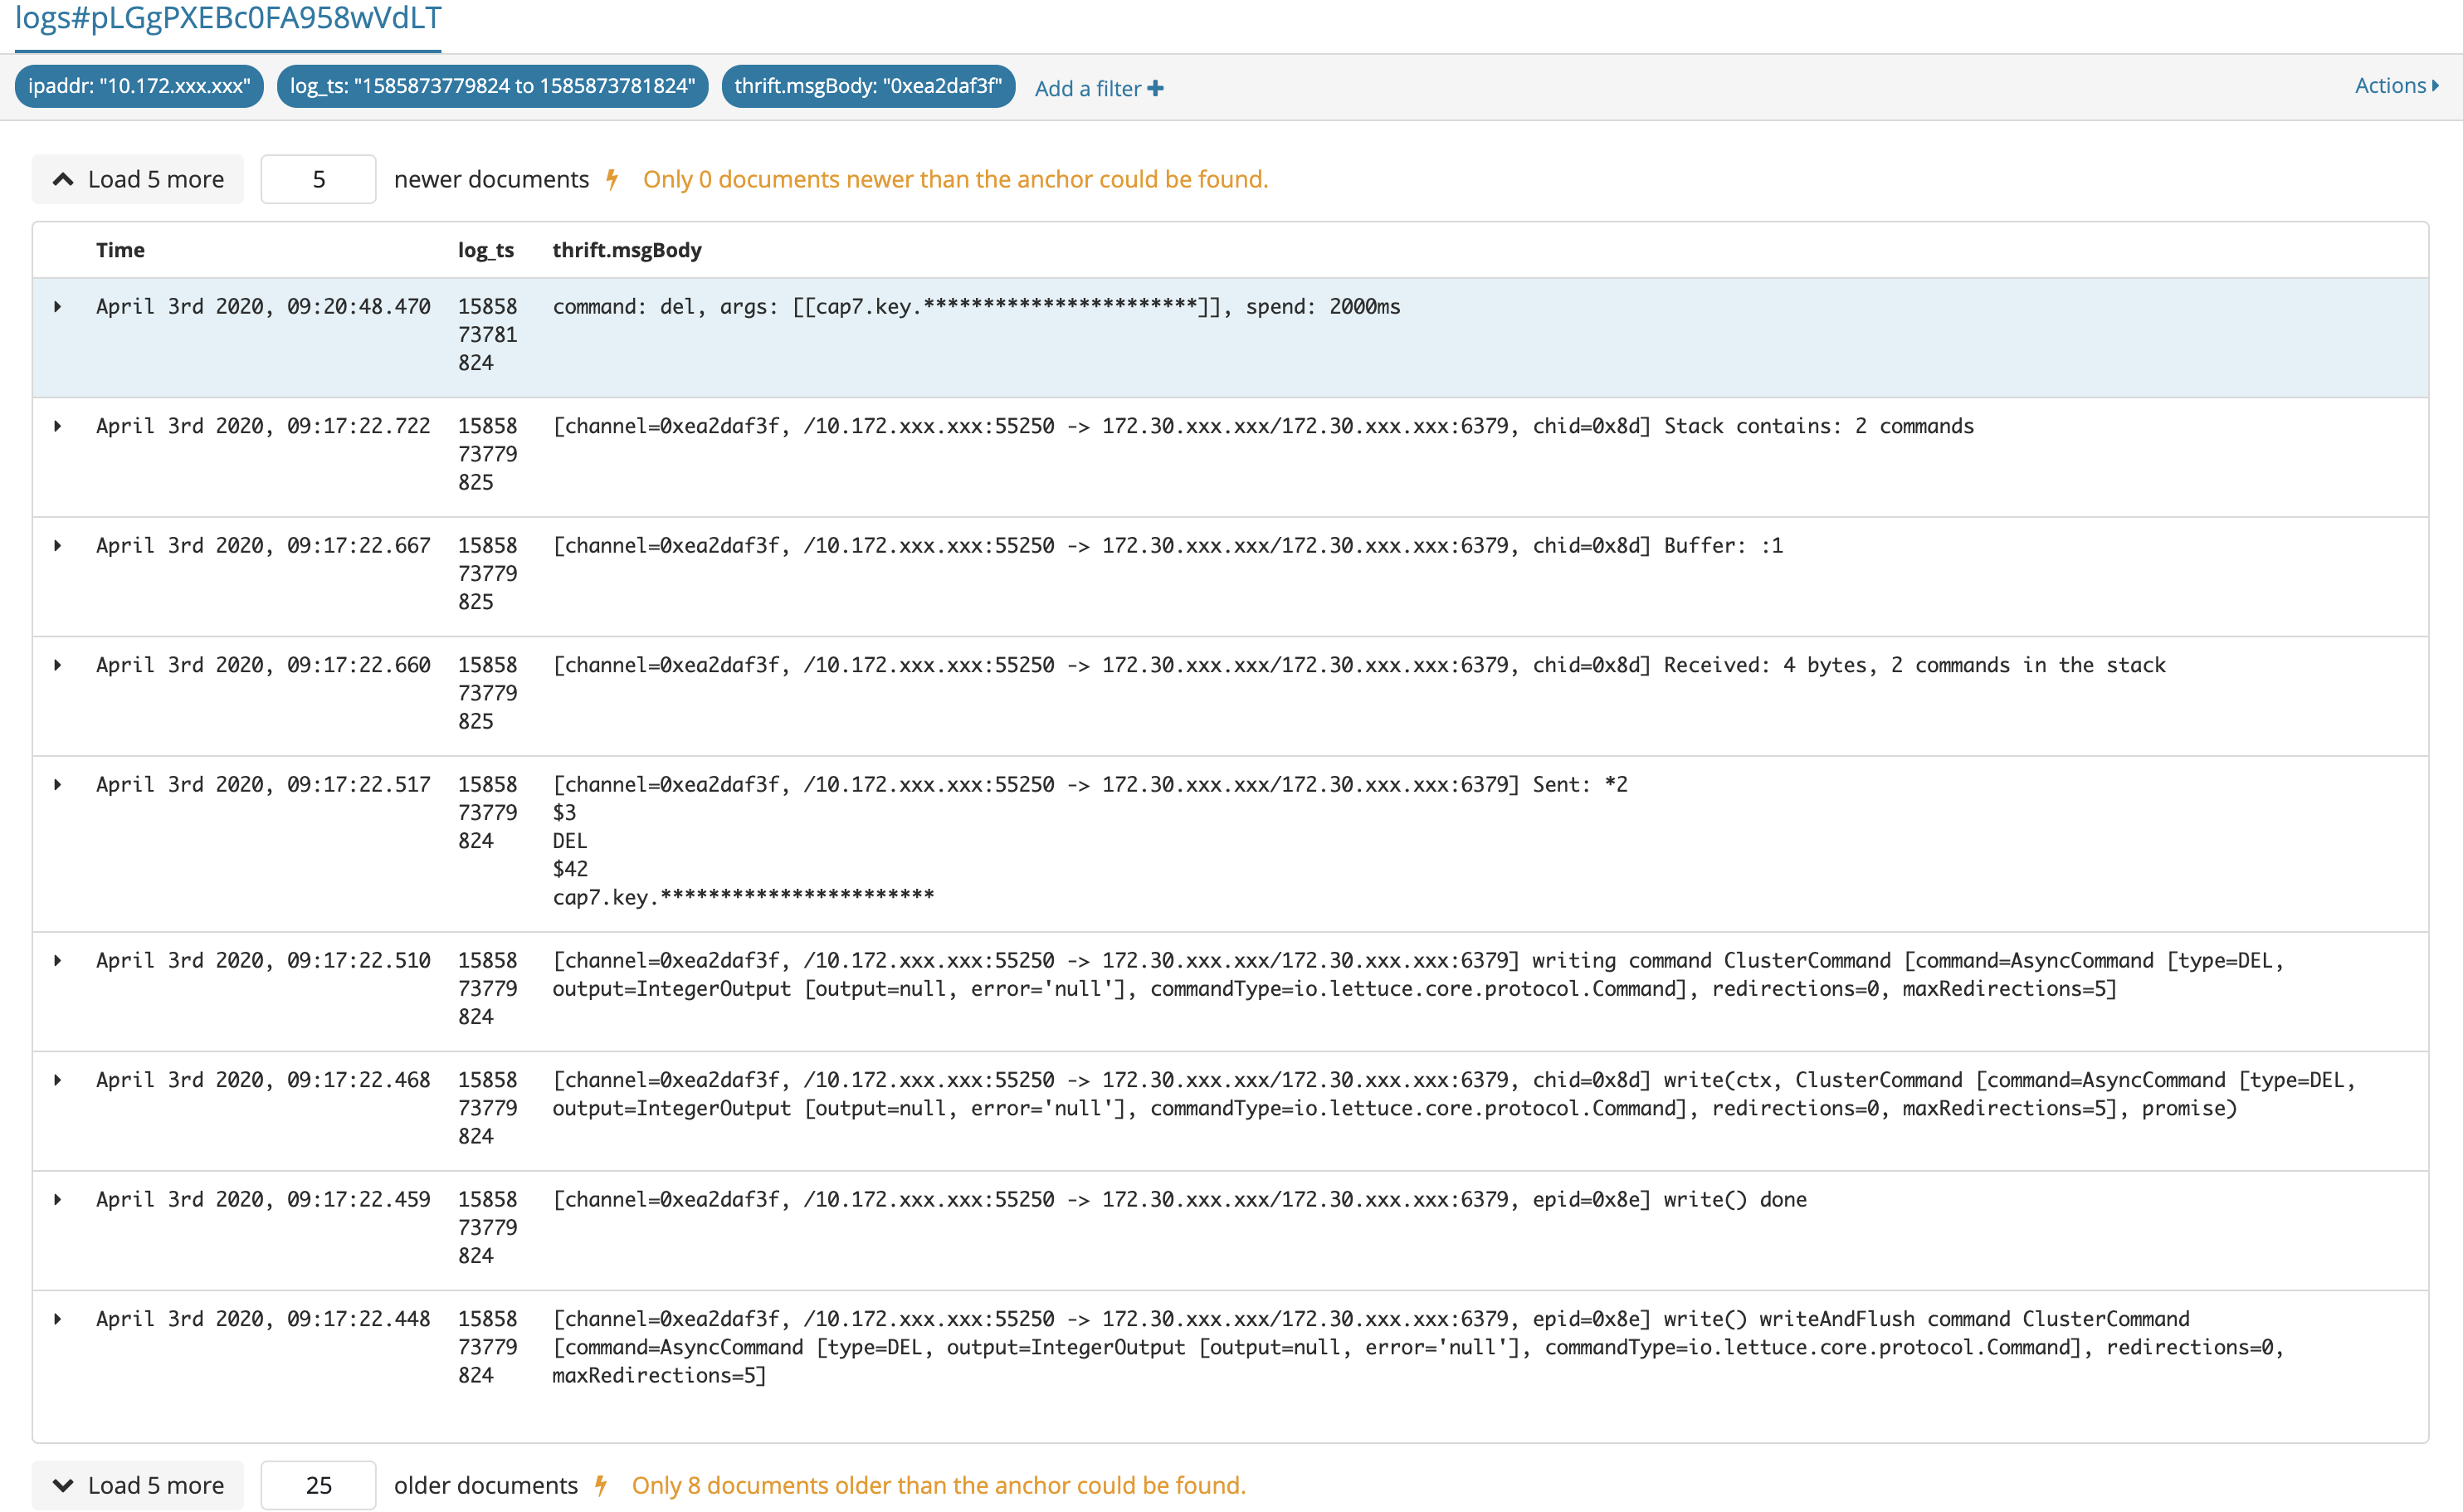Click the chevron-up icon on top Load 5 more
The image size is (2463, 1512).
[63, 179]
